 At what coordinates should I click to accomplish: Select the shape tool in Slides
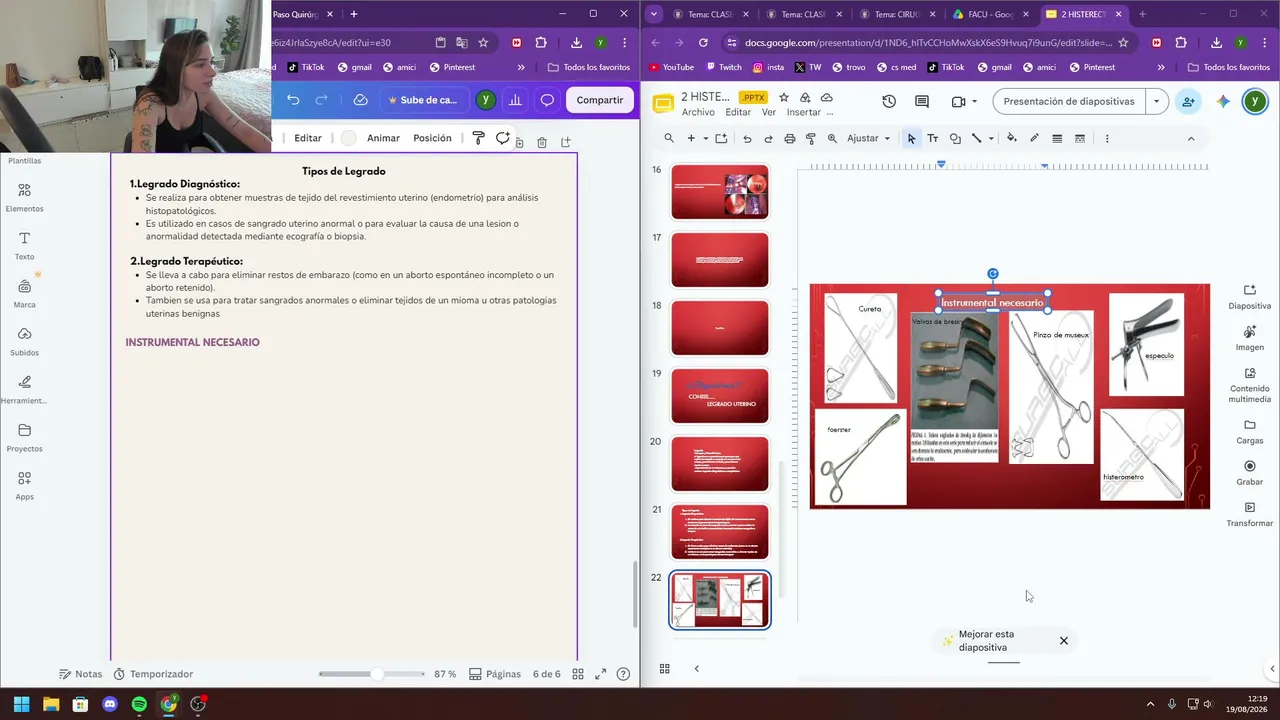click(x=955, y=138)
